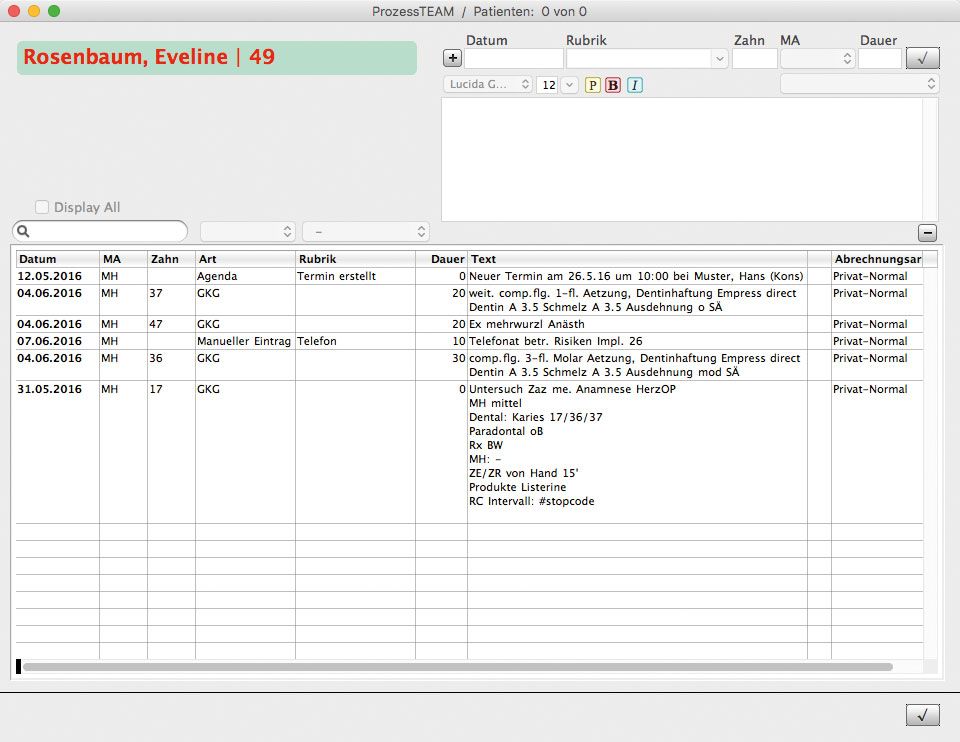Enable the Display All checkbox
Viewport: 960px width, 742px height.
[42, 207]
